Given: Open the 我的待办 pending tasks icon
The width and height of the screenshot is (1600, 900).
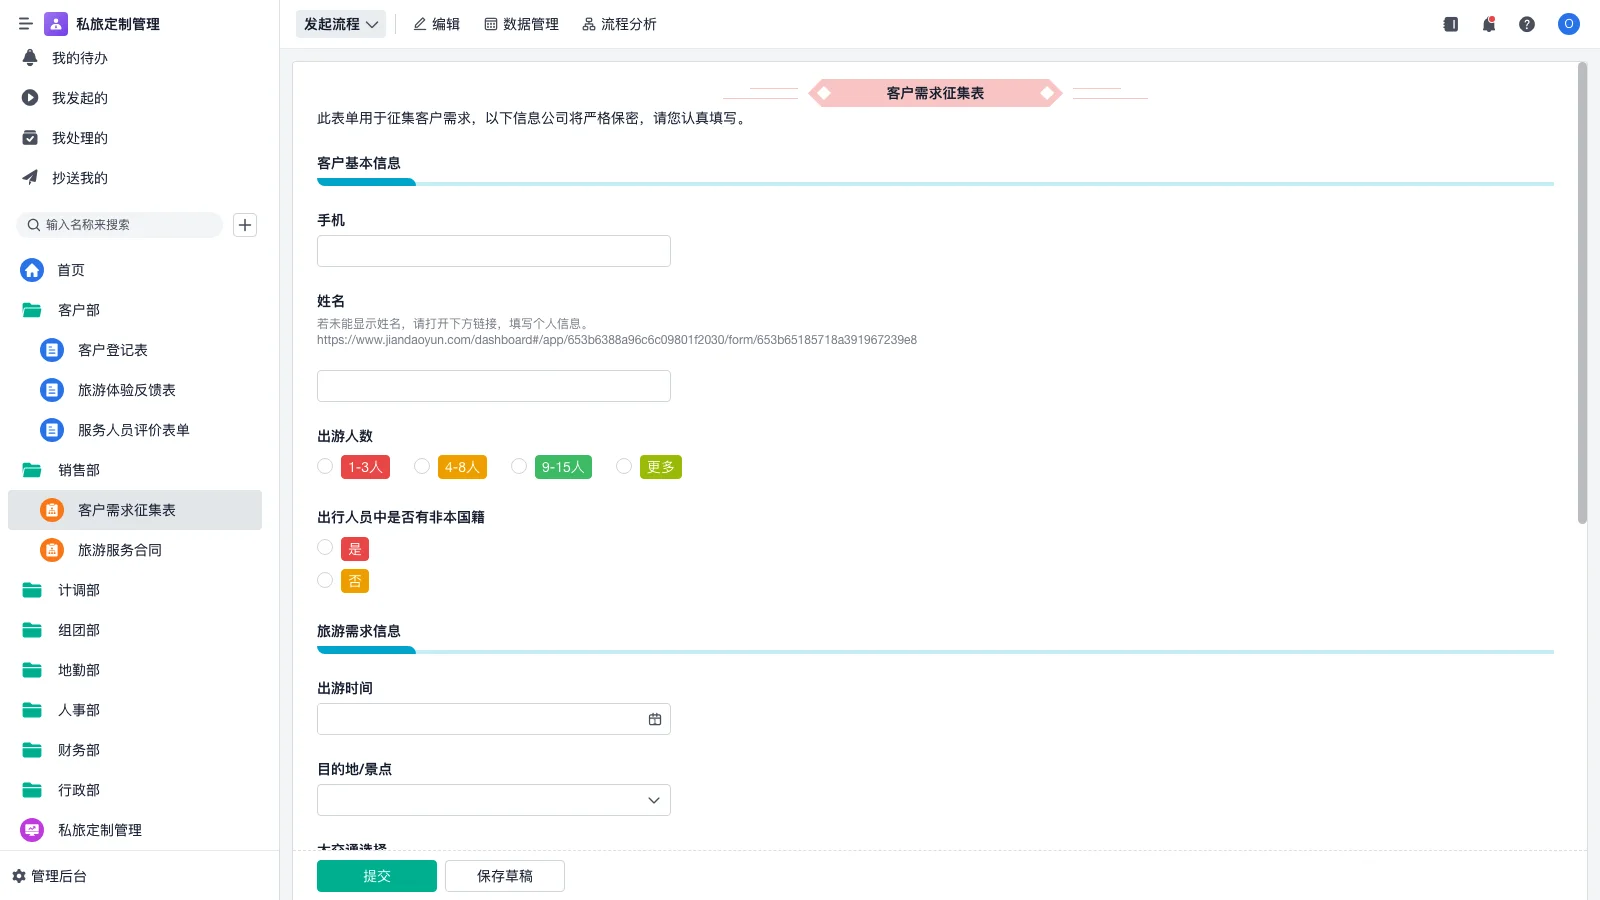Looking at the screenshot, I should point(30,58).
